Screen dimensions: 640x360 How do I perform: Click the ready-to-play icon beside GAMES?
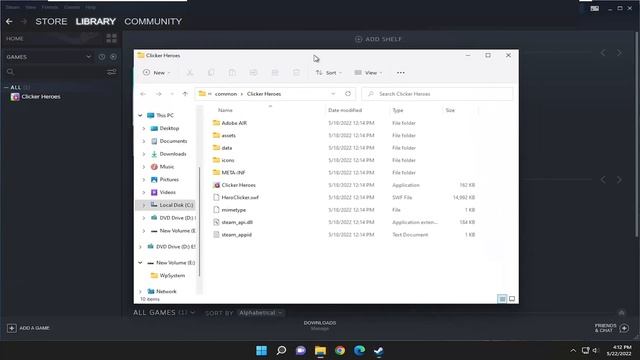(113, 57)
